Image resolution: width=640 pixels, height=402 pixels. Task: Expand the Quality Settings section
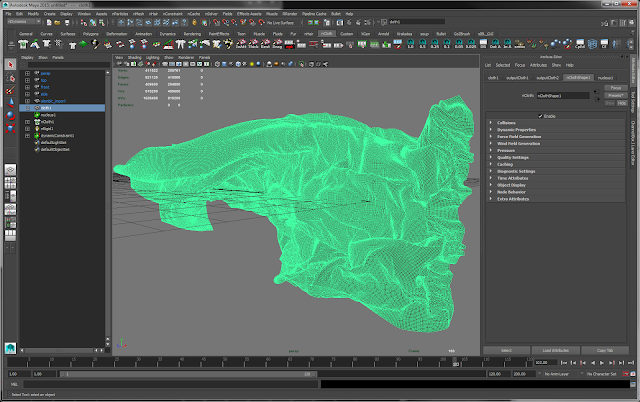point(556,158)
